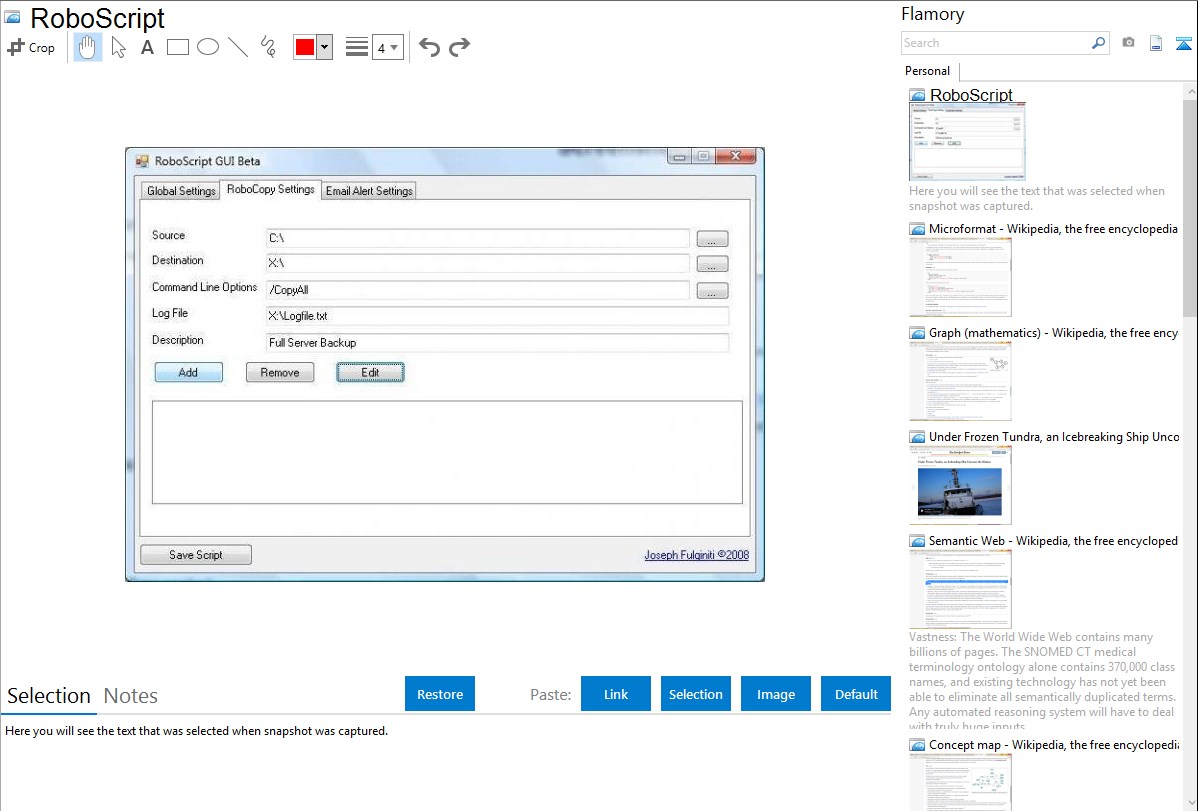Choose the freehand squiggle tool
The image size is (1198, 811).
pos(268,47)
